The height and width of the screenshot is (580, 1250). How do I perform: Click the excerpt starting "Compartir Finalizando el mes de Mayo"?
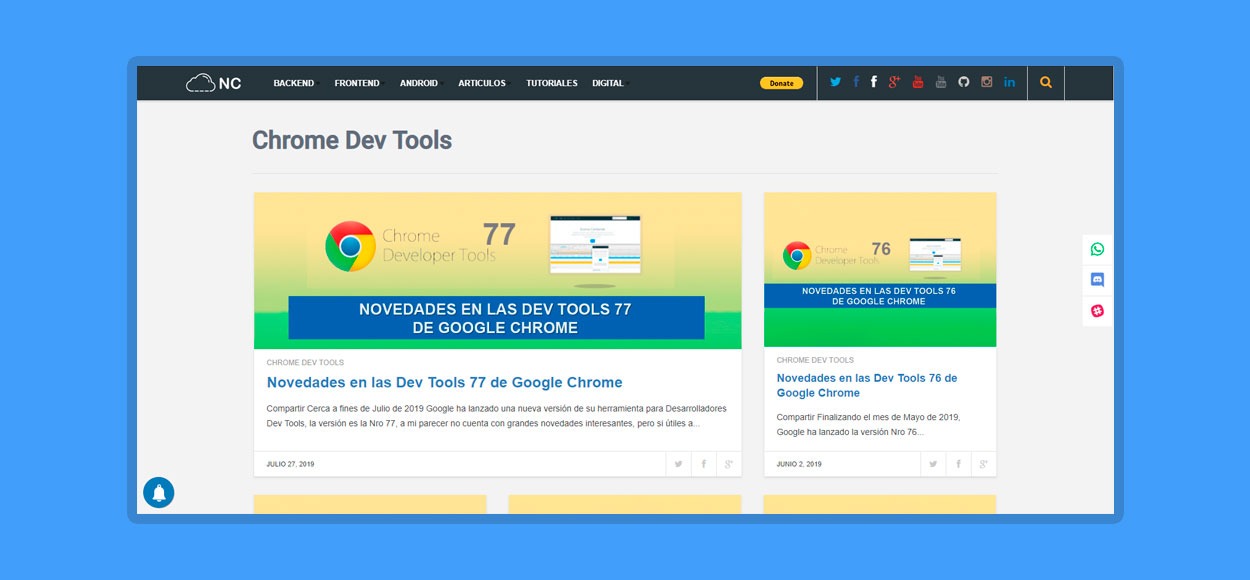[x=868, y=424]
